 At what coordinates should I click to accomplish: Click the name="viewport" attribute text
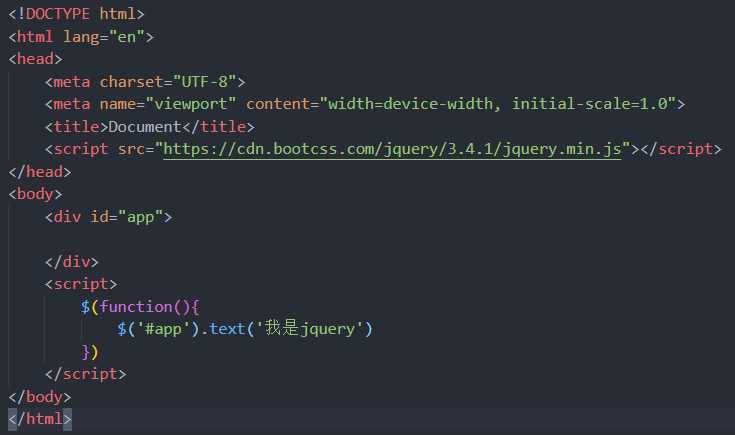(x=168, y=104)
